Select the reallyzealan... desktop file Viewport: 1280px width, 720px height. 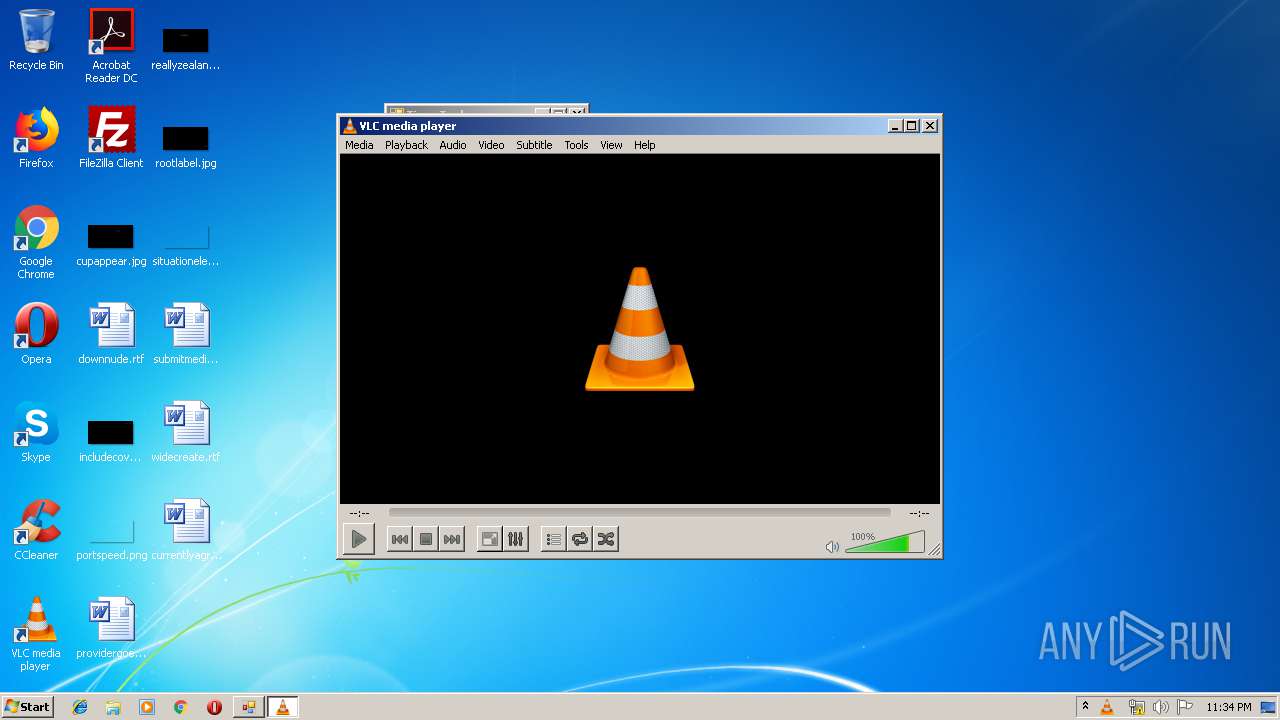click(186, 48)
